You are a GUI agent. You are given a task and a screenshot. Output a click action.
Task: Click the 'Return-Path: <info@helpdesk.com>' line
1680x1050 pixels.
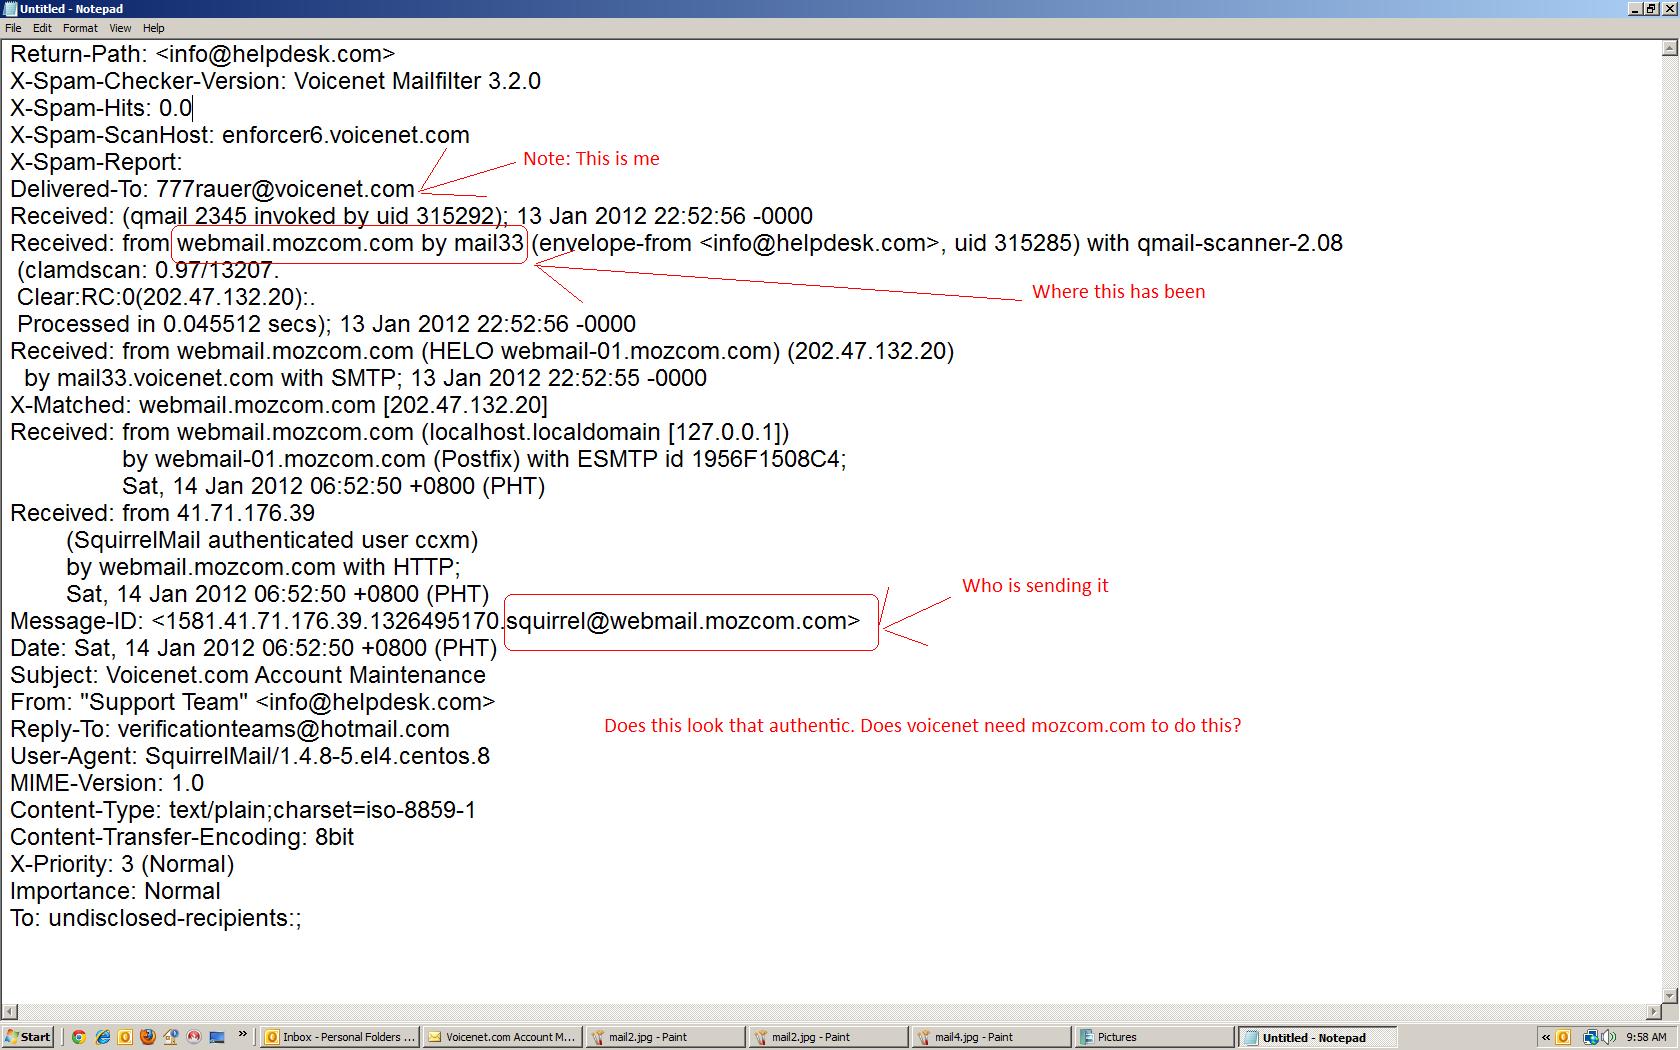(202, 54)
